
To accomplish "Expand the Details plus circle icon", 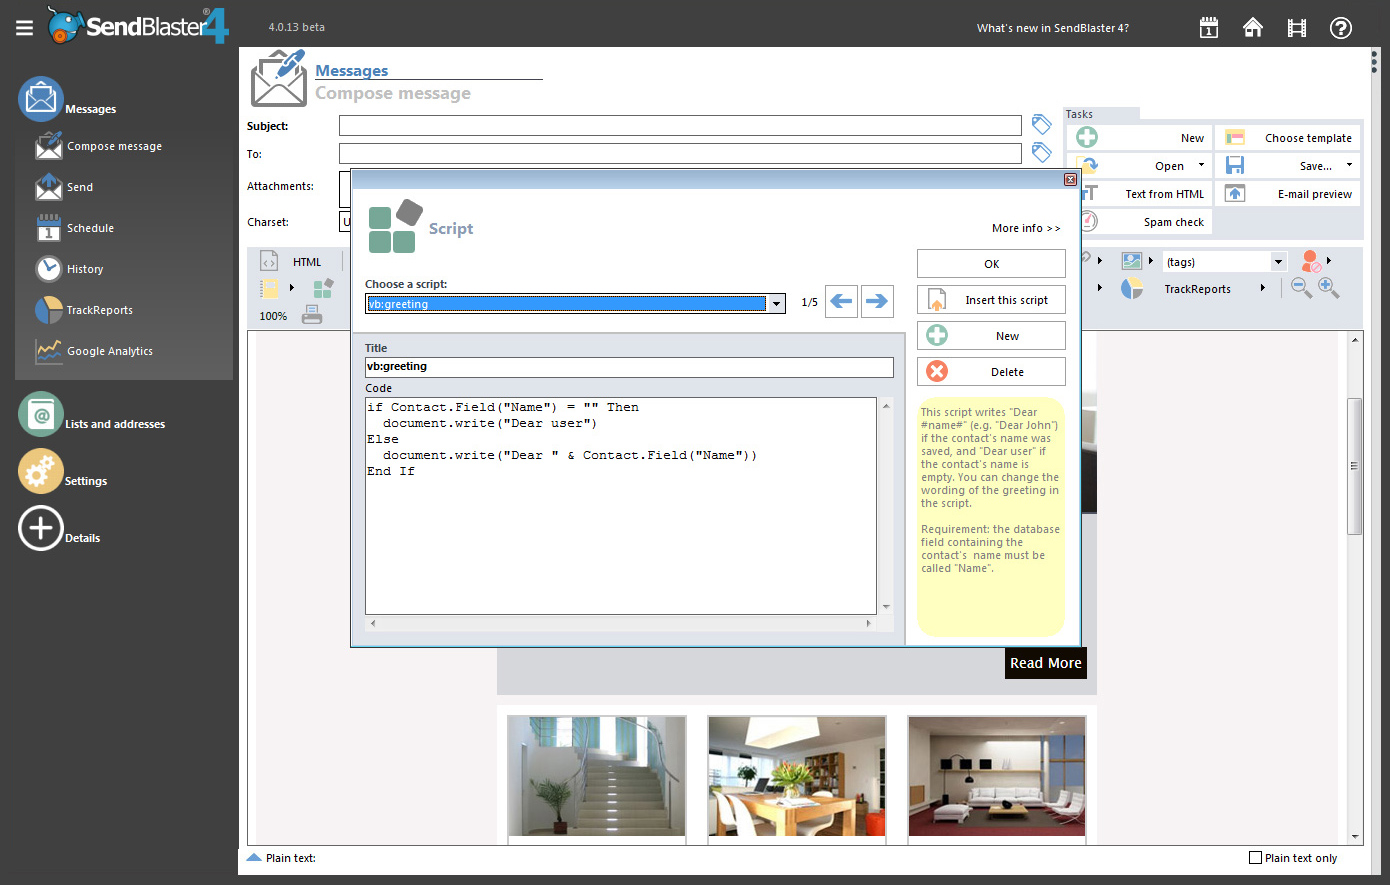I will [40, 528].
